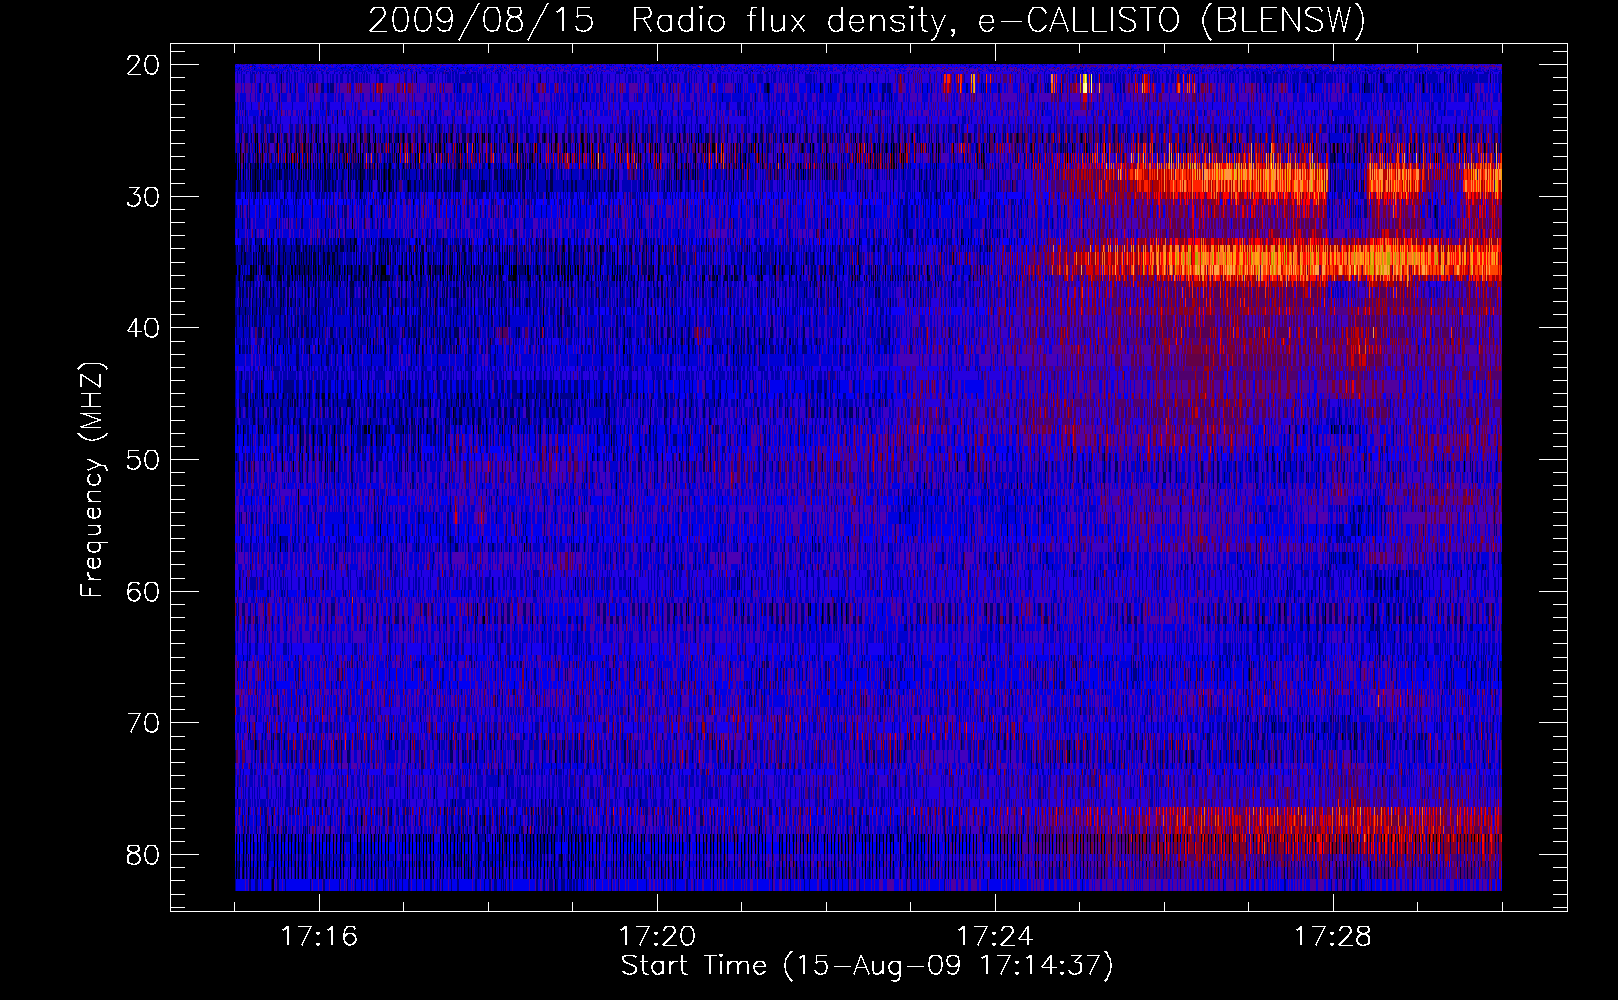Click the 50 MHz frequency tick label
The width and height of the screenshot is (1618, 1000).
pos(144,460)
